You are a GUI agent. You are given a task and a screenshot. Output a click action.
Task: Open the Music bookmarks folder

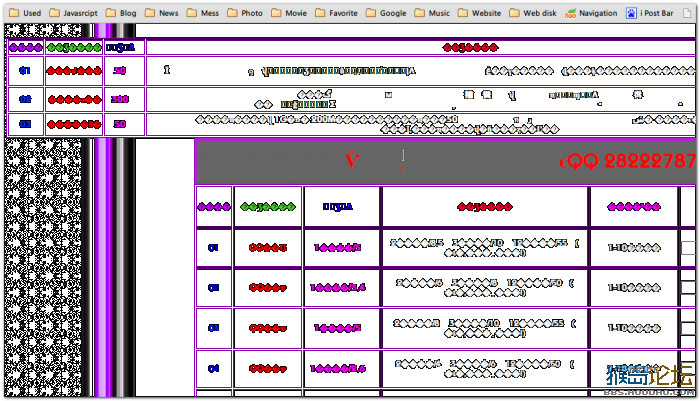click(x=432, y=13)
